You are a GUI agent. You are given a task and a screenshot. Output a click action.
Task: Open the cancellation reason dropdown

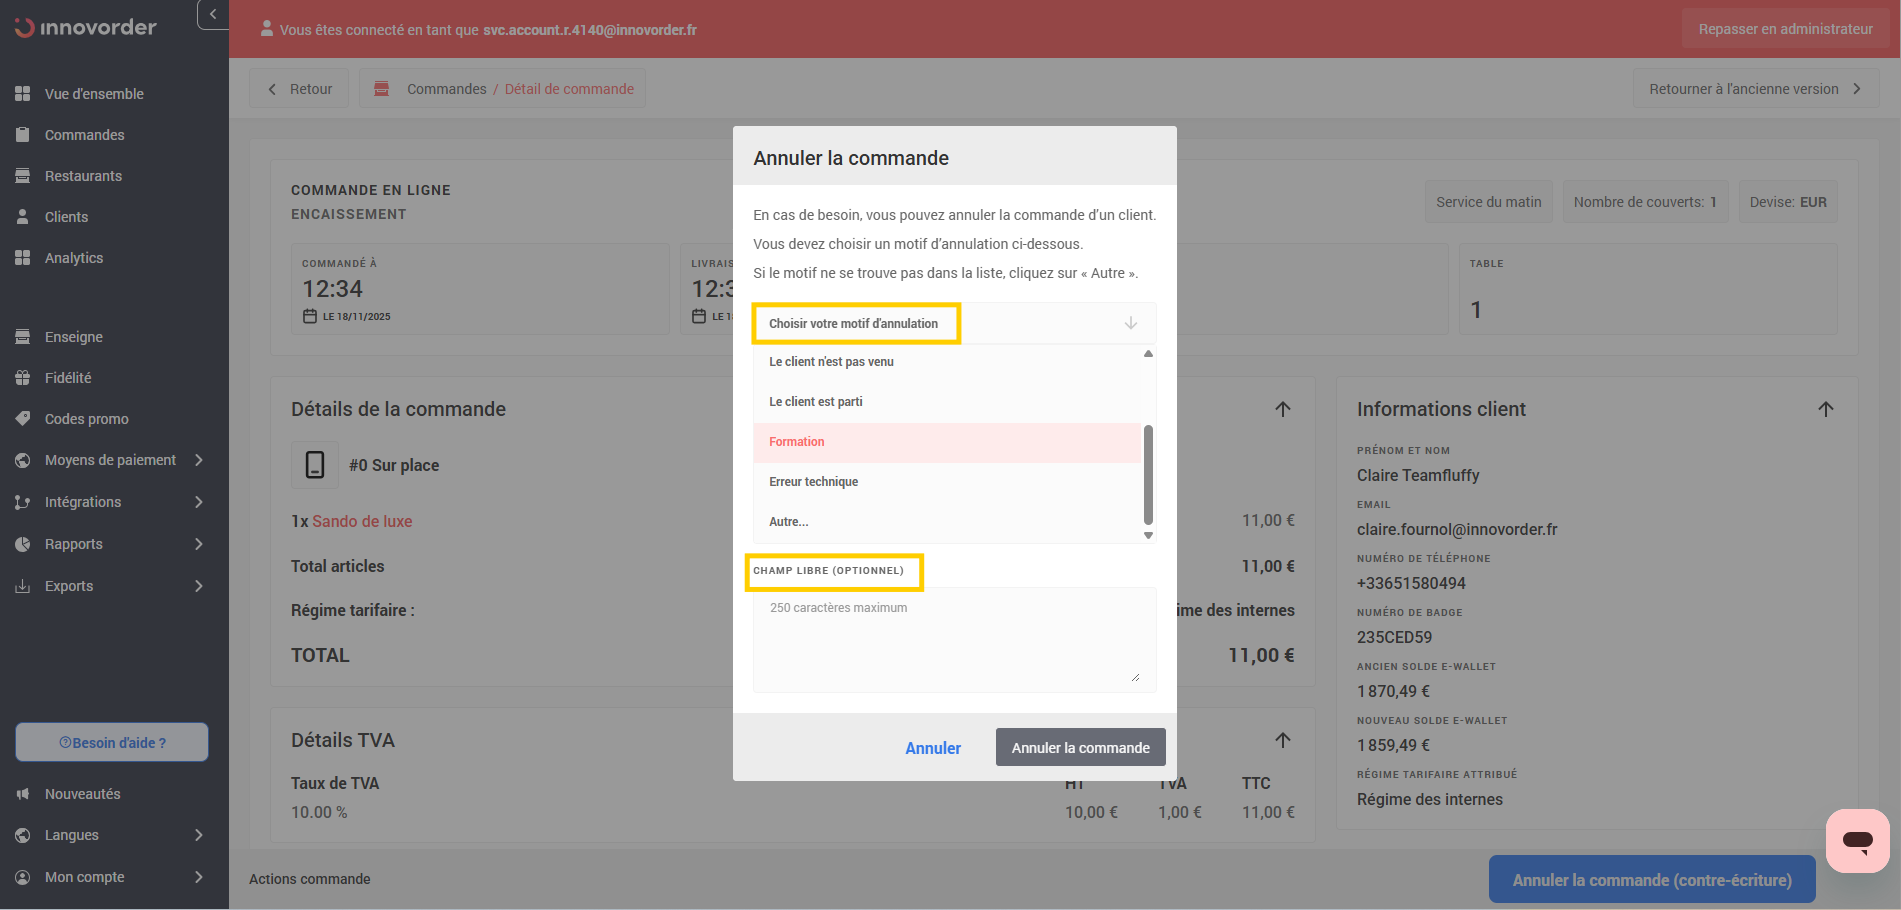(953, 324)
